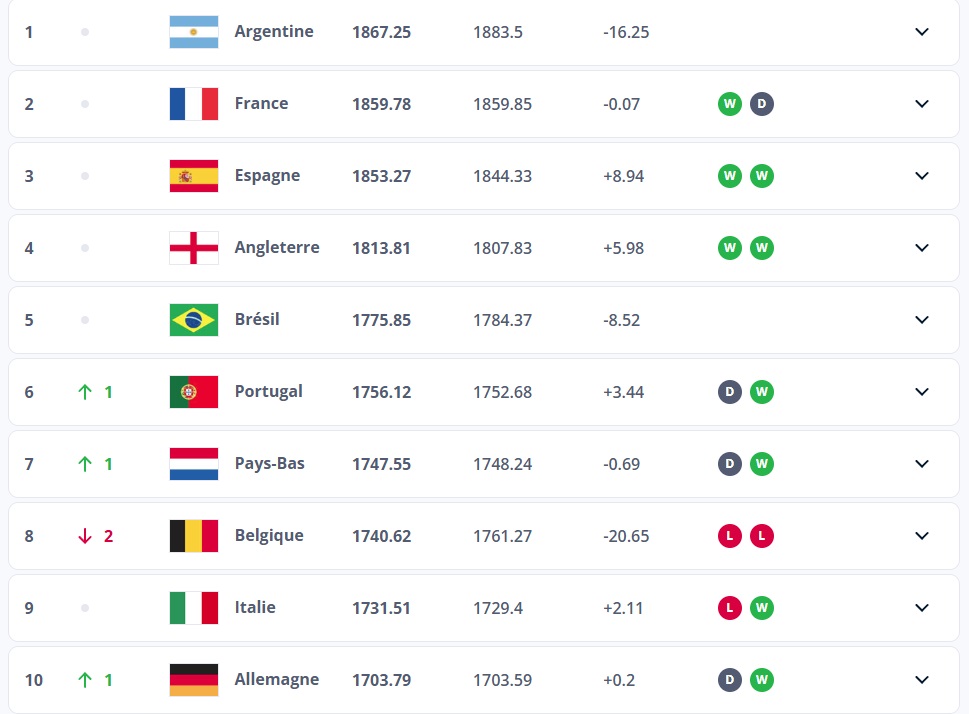Click Portugal's green up arrow indicator
The width and height of the screenshot is (969, 714).
tap(85, 392)
